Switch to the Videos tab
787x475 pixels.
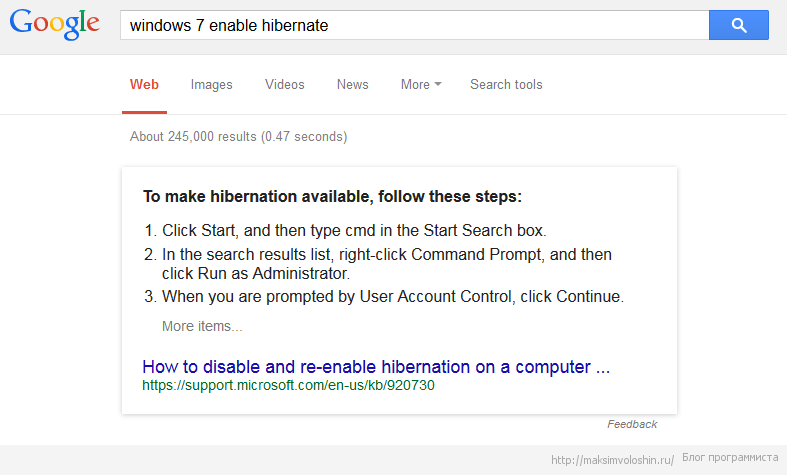pos(285,84)
